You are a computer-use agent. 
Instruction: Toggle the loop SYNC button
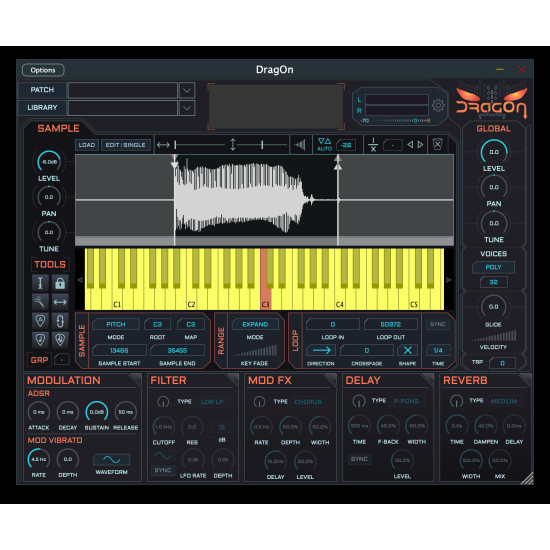coord(437,324)
